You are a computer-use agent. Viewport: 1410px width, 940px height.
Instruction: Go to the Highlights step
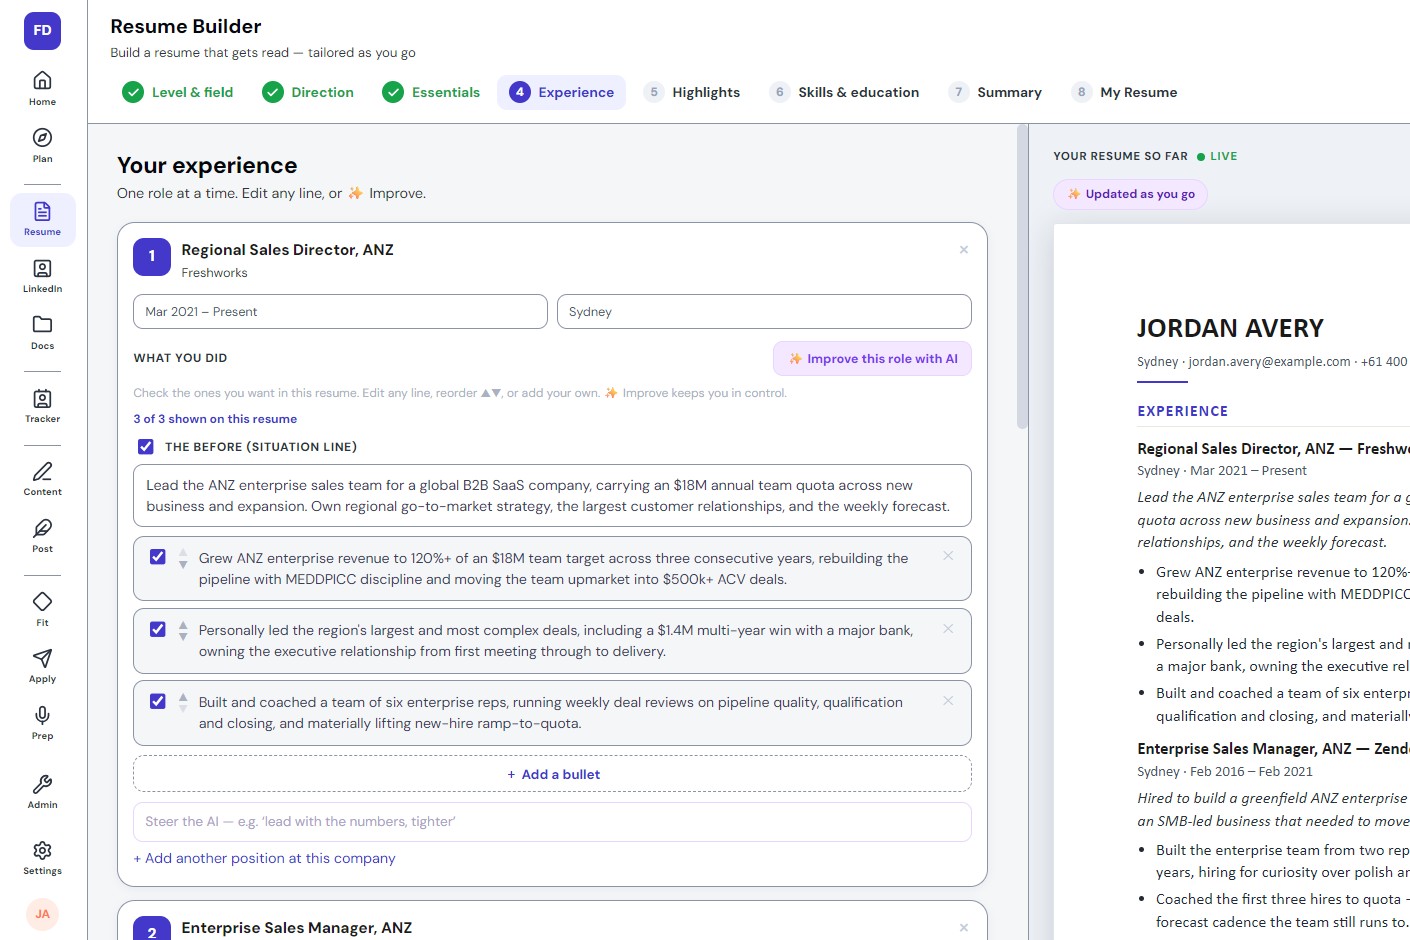(692, 92)
